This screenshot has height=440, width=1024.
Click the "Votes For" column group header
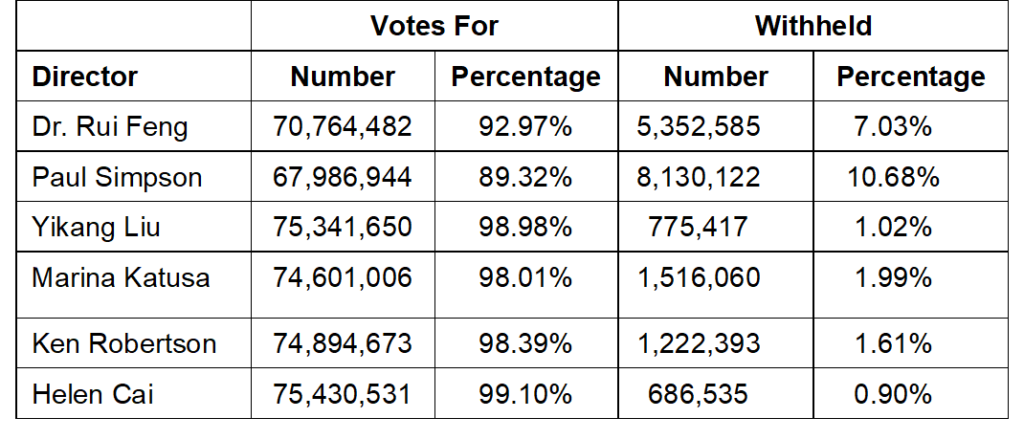[434, 27]
